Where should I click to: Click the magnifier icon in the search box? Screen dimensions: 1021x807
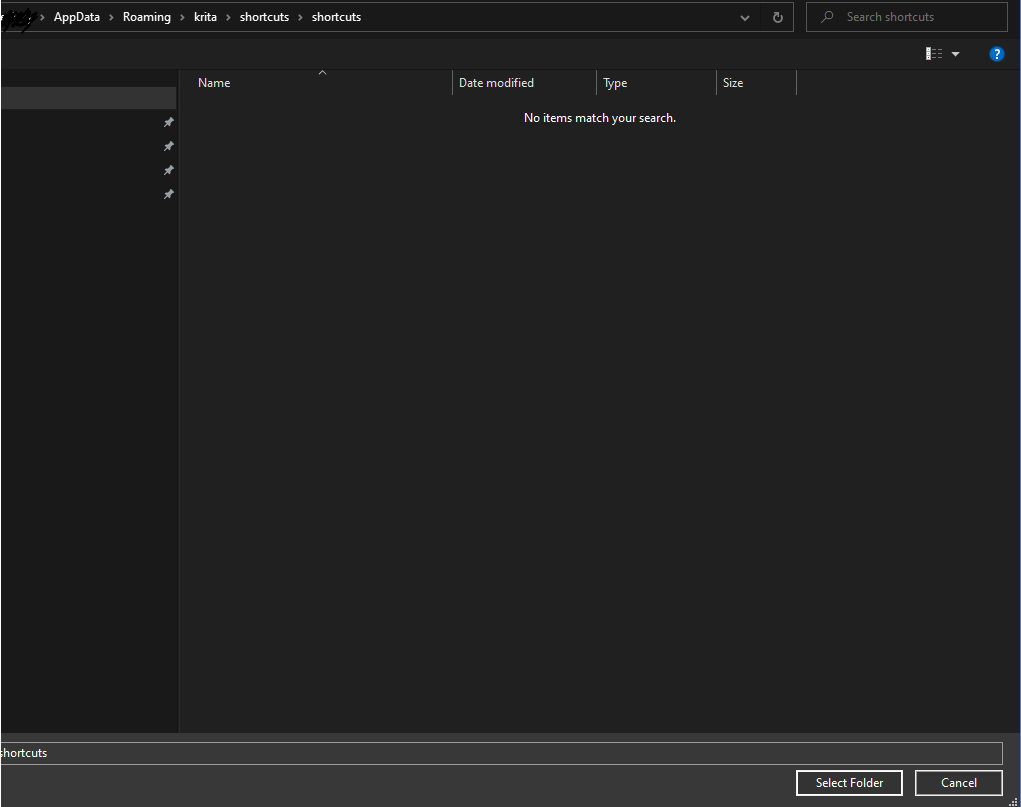click(827, 17)
